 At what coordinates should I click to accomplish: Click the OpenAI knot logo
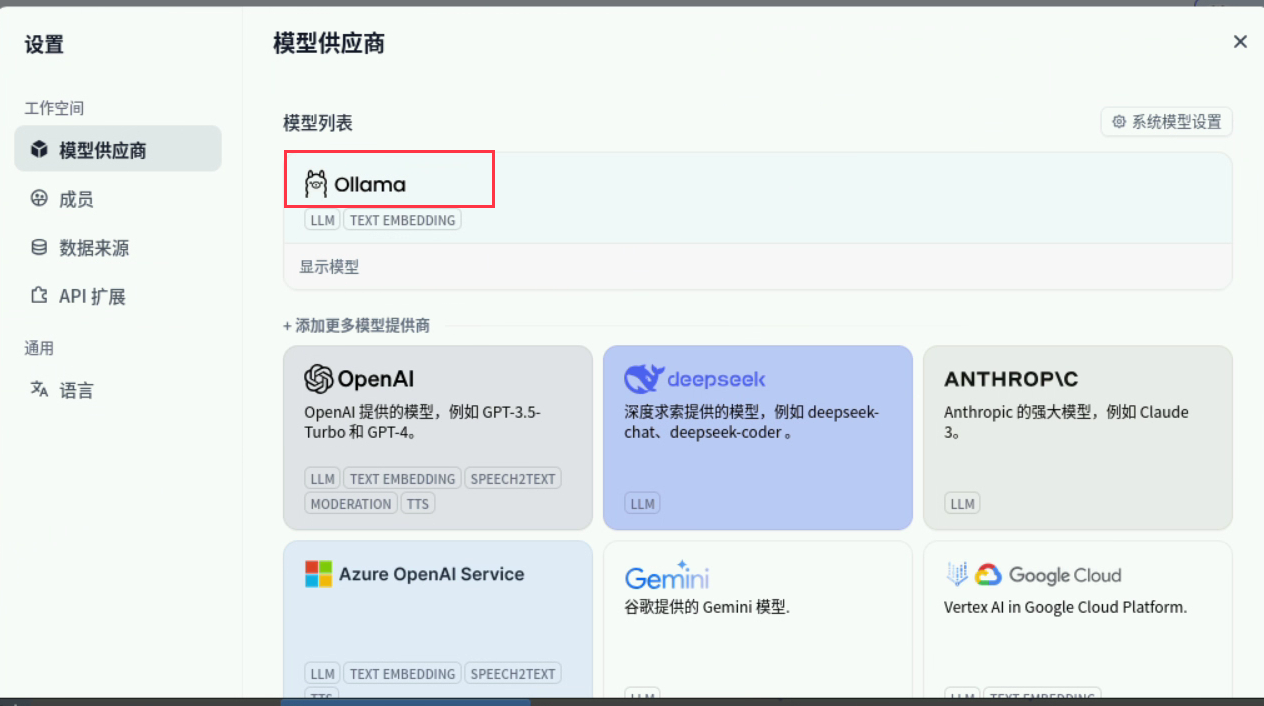point(318,379)
